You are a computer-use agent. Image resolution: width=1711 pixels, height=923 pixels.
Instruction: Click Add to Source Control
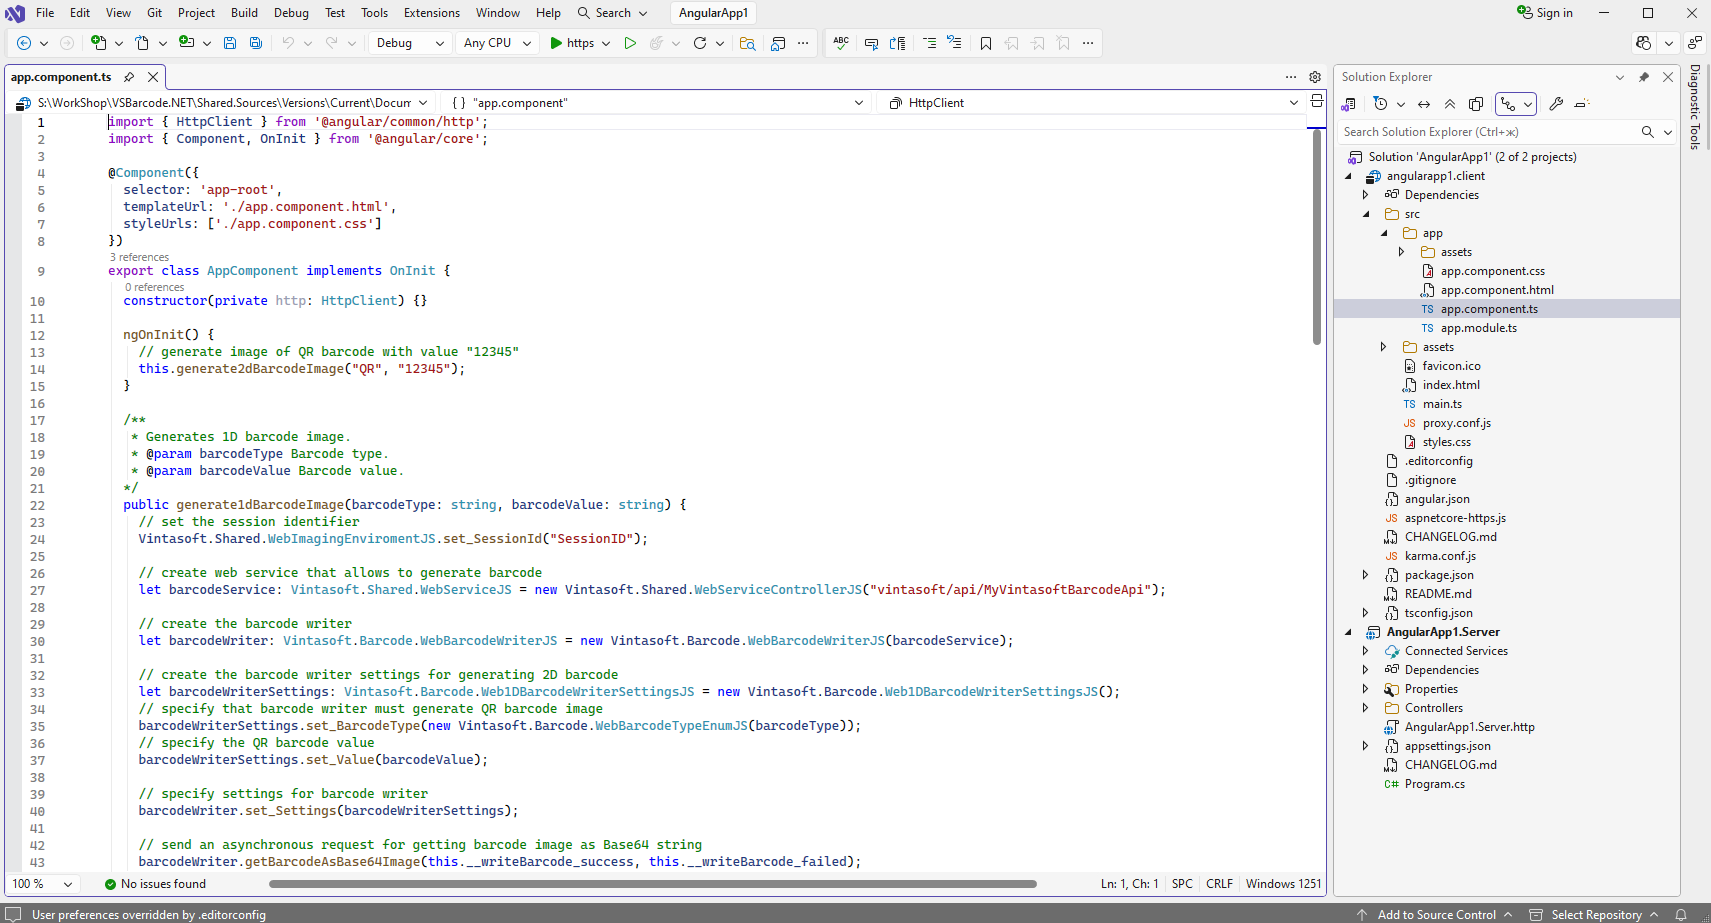point(1436,914)
